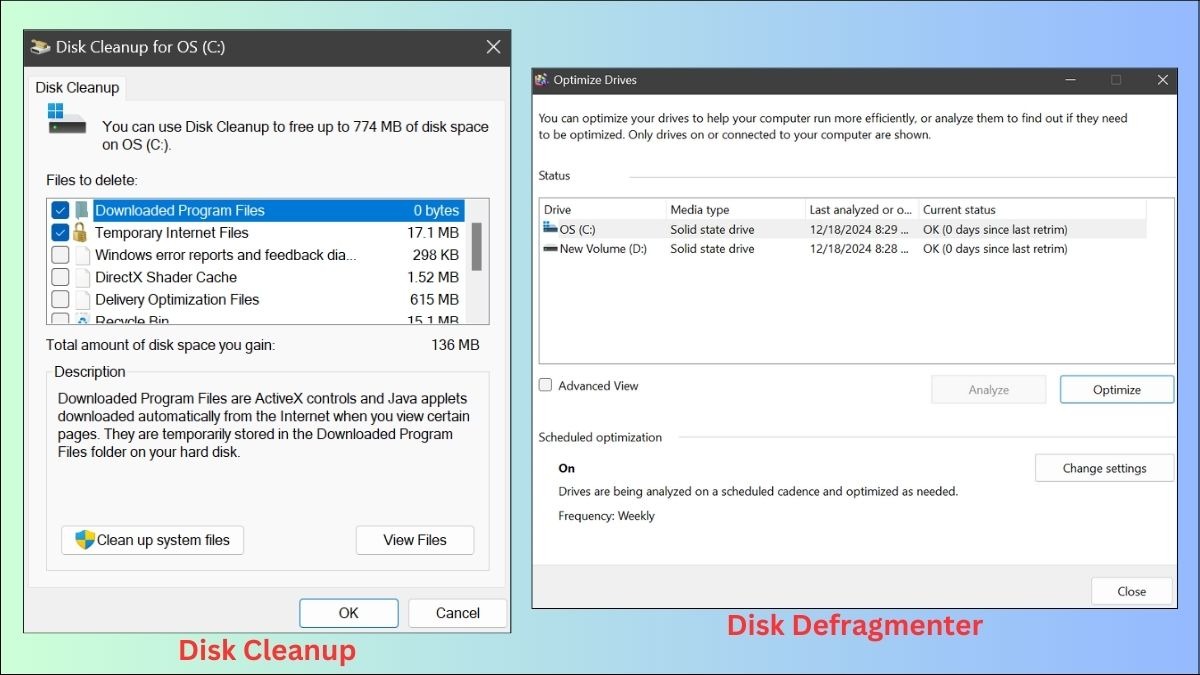1200x675 pixels.
Task: Confirm Disk Cleanup with OK
Action: point(348,613)
